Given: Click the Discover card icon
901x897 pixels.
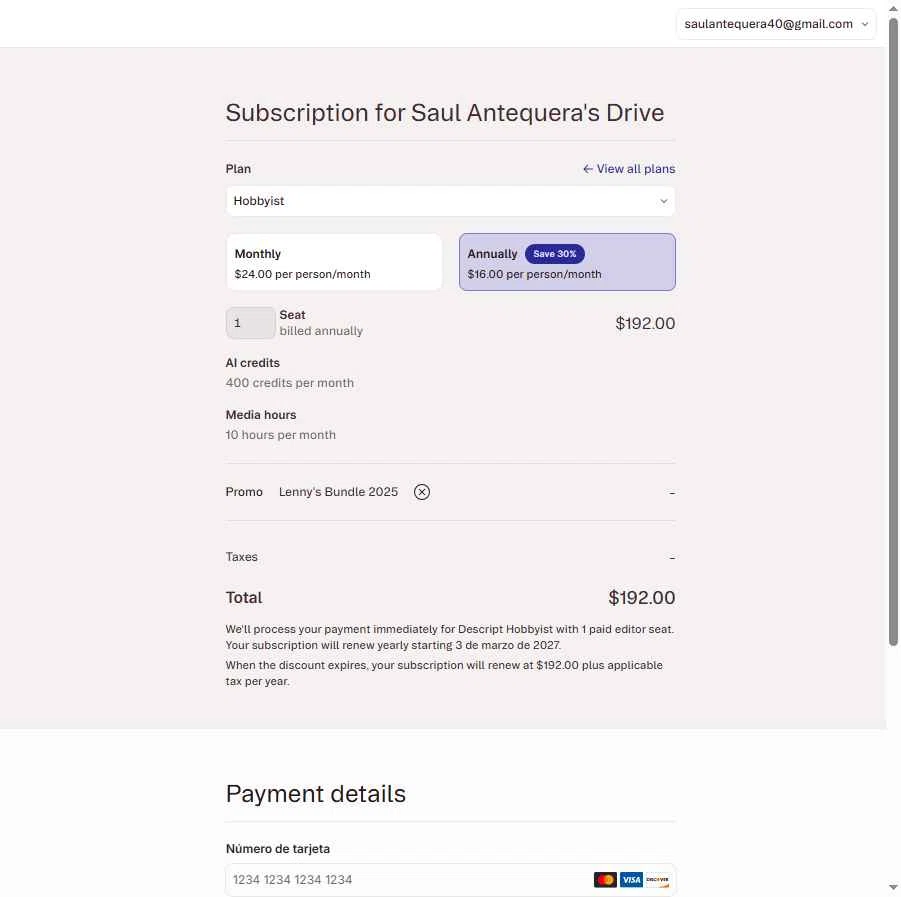Looking at the screenshot, I should pyautogui.click(x=657, y=880).
